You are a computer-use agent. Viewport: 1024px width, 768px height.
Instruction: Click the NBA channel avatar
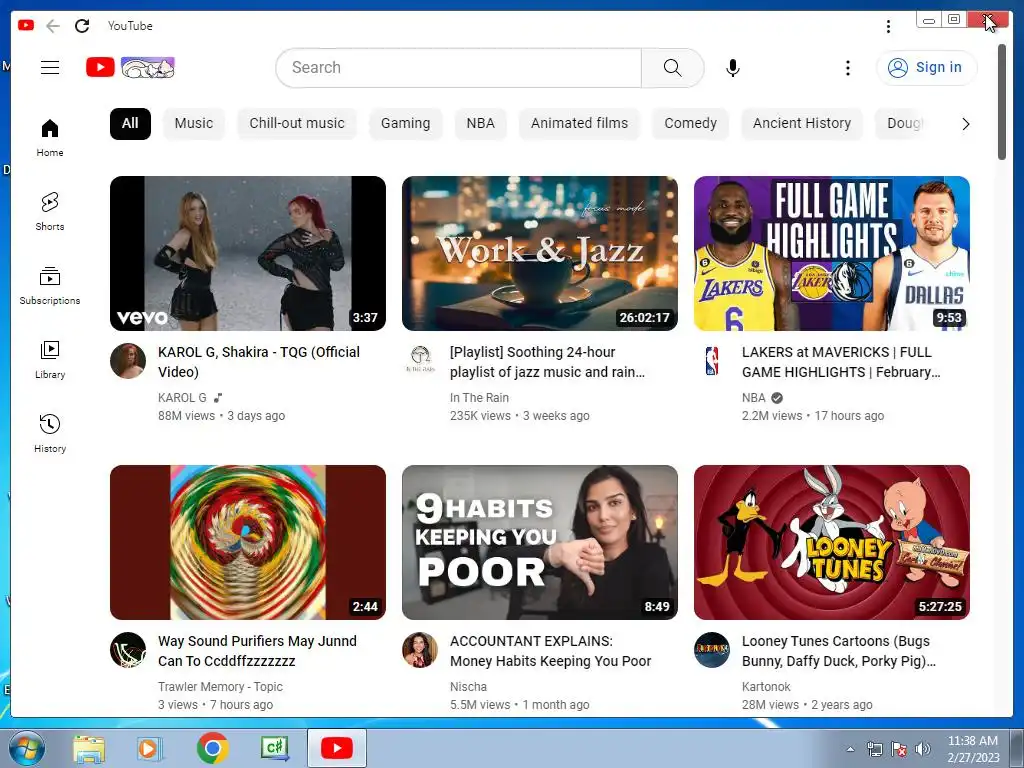click(x=712, y=360)
